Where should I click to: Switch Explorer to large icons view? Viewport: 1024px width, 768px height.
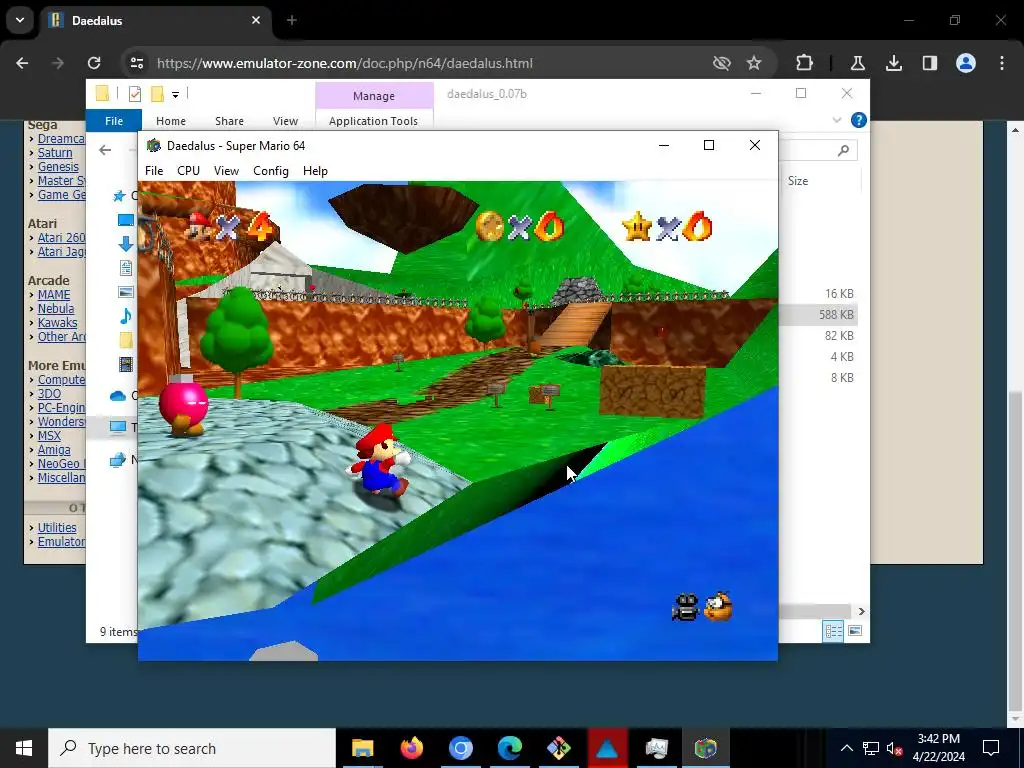pos(854,631)
